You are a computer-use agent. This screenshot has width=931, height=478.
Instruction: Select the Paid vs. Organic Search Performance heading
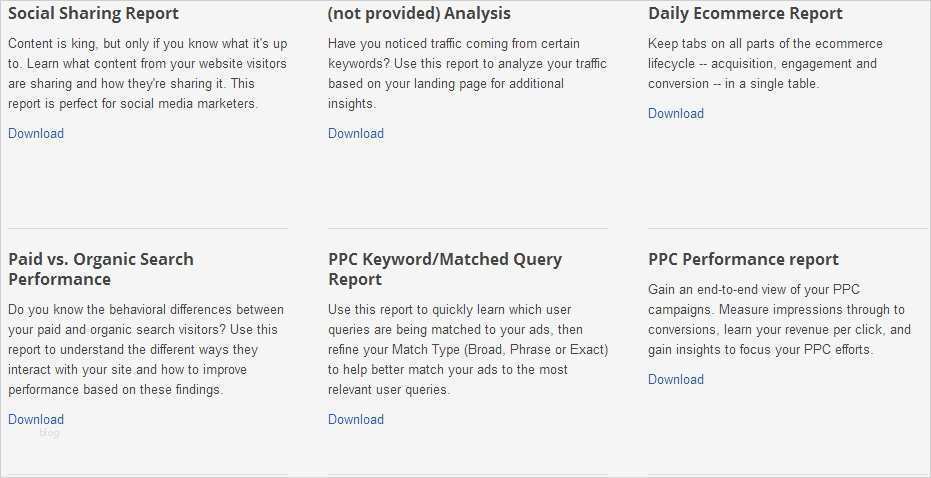pos(101,269)
